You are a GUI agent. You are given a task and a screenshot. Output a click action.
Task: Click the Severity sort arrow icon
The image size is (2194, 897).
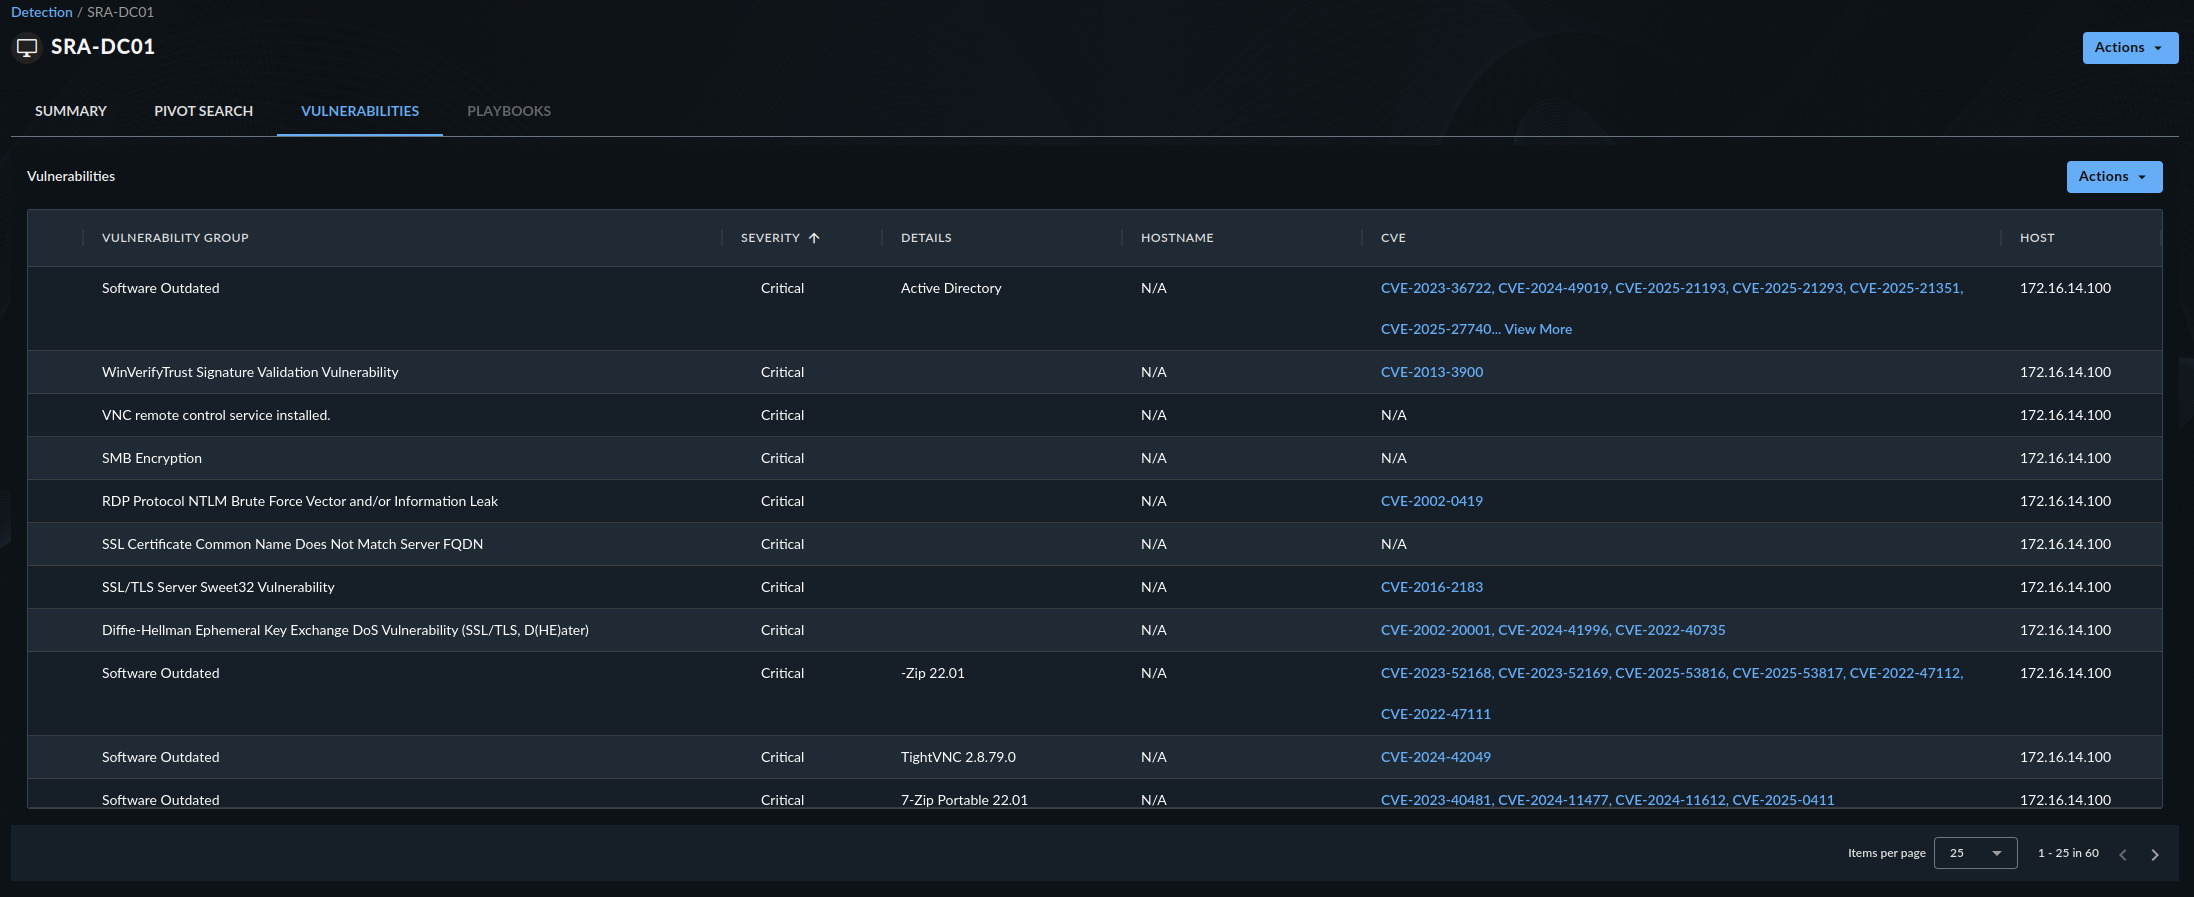pyautogui.click(x=814, y=238)
